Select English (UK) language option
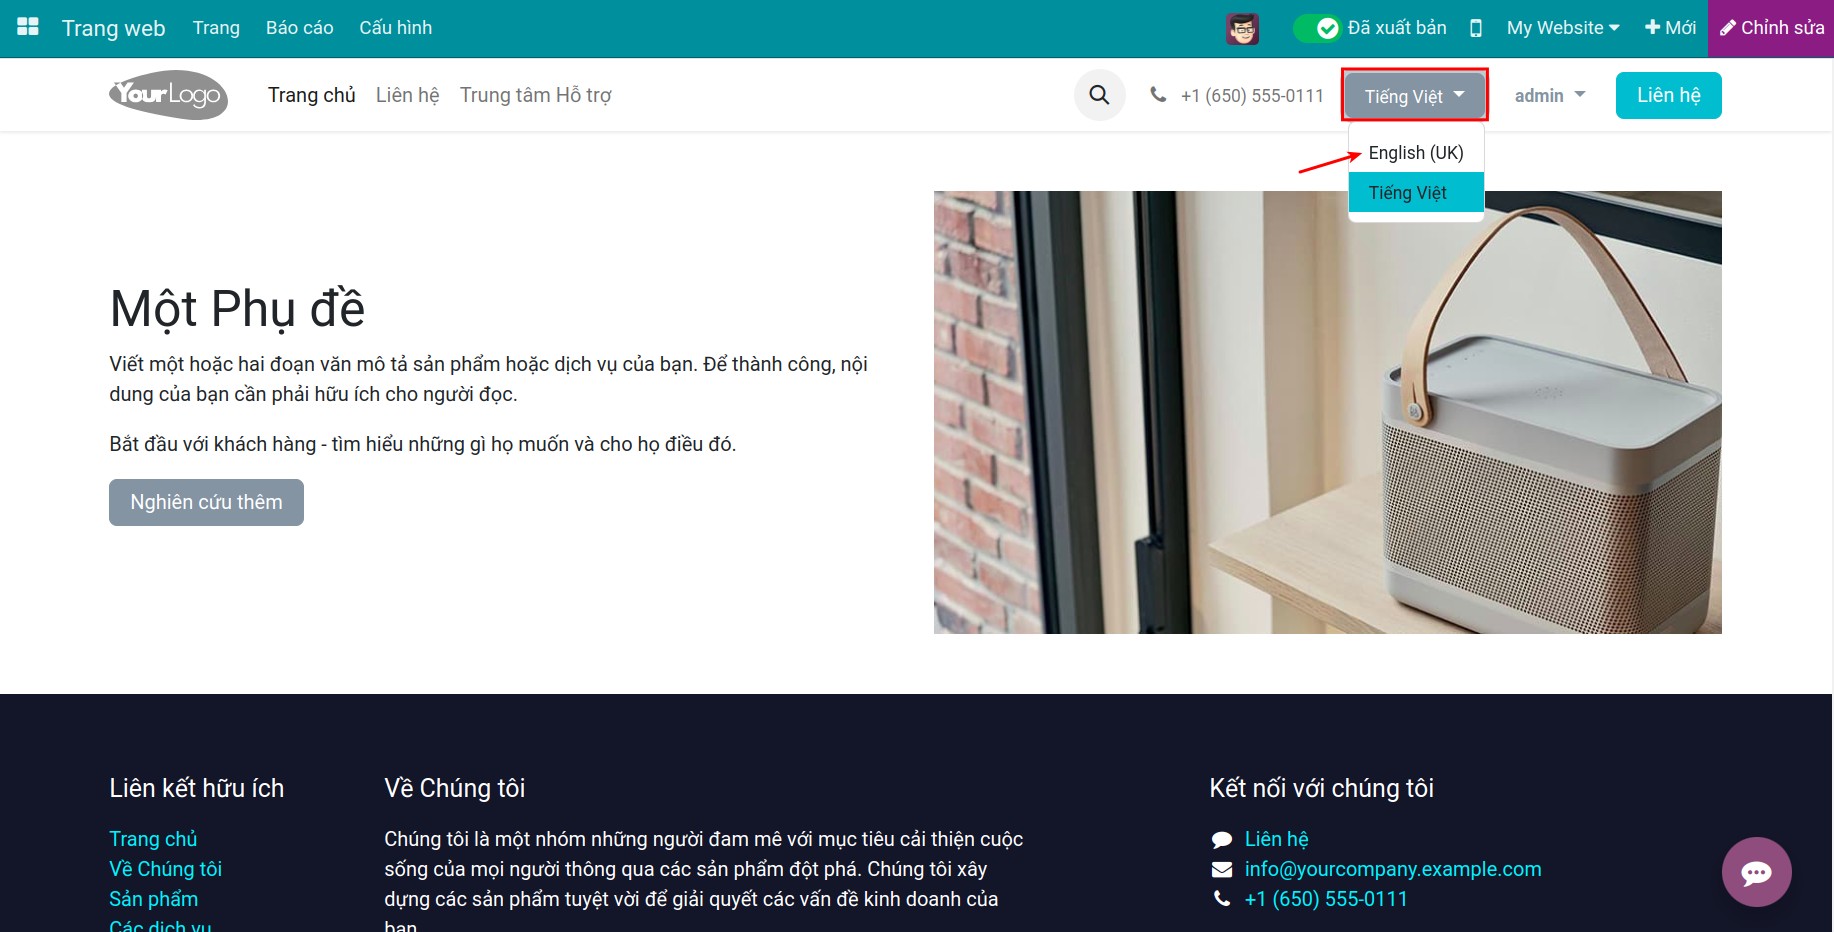This screenshot has height=932, width=1834. coord(1416,153)
